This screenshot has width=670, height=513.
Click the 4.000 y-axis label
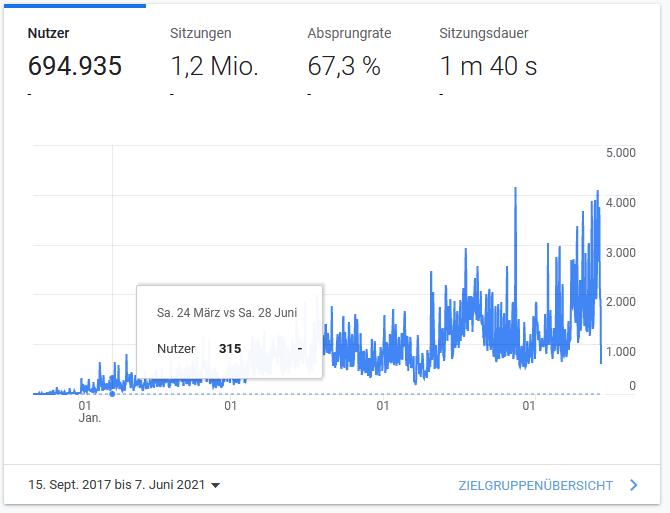tap(620, 202)
